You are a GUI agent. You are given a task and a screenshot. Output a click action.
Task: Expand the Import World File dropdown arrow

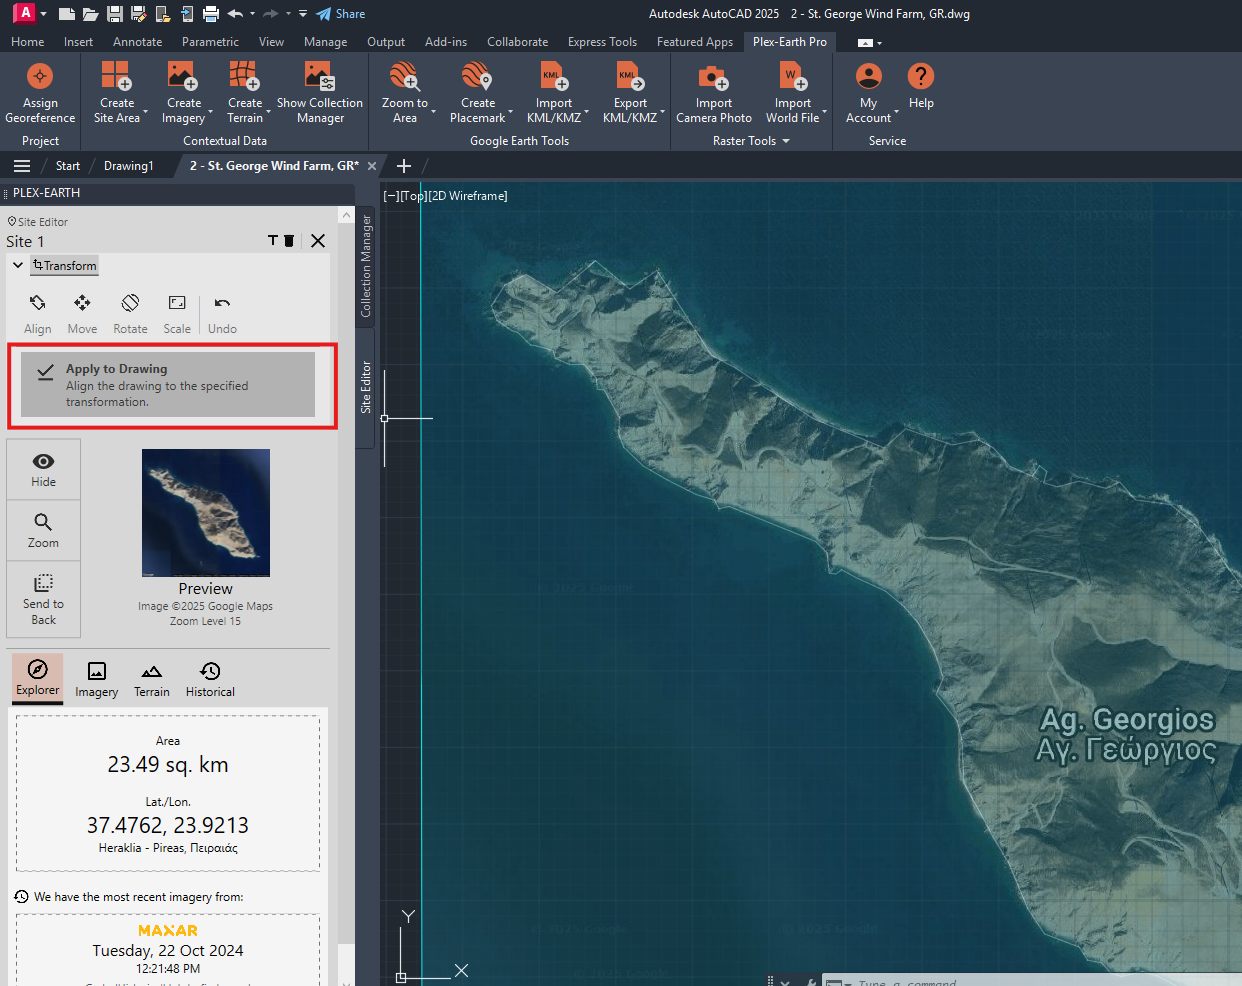pos(825,112)
